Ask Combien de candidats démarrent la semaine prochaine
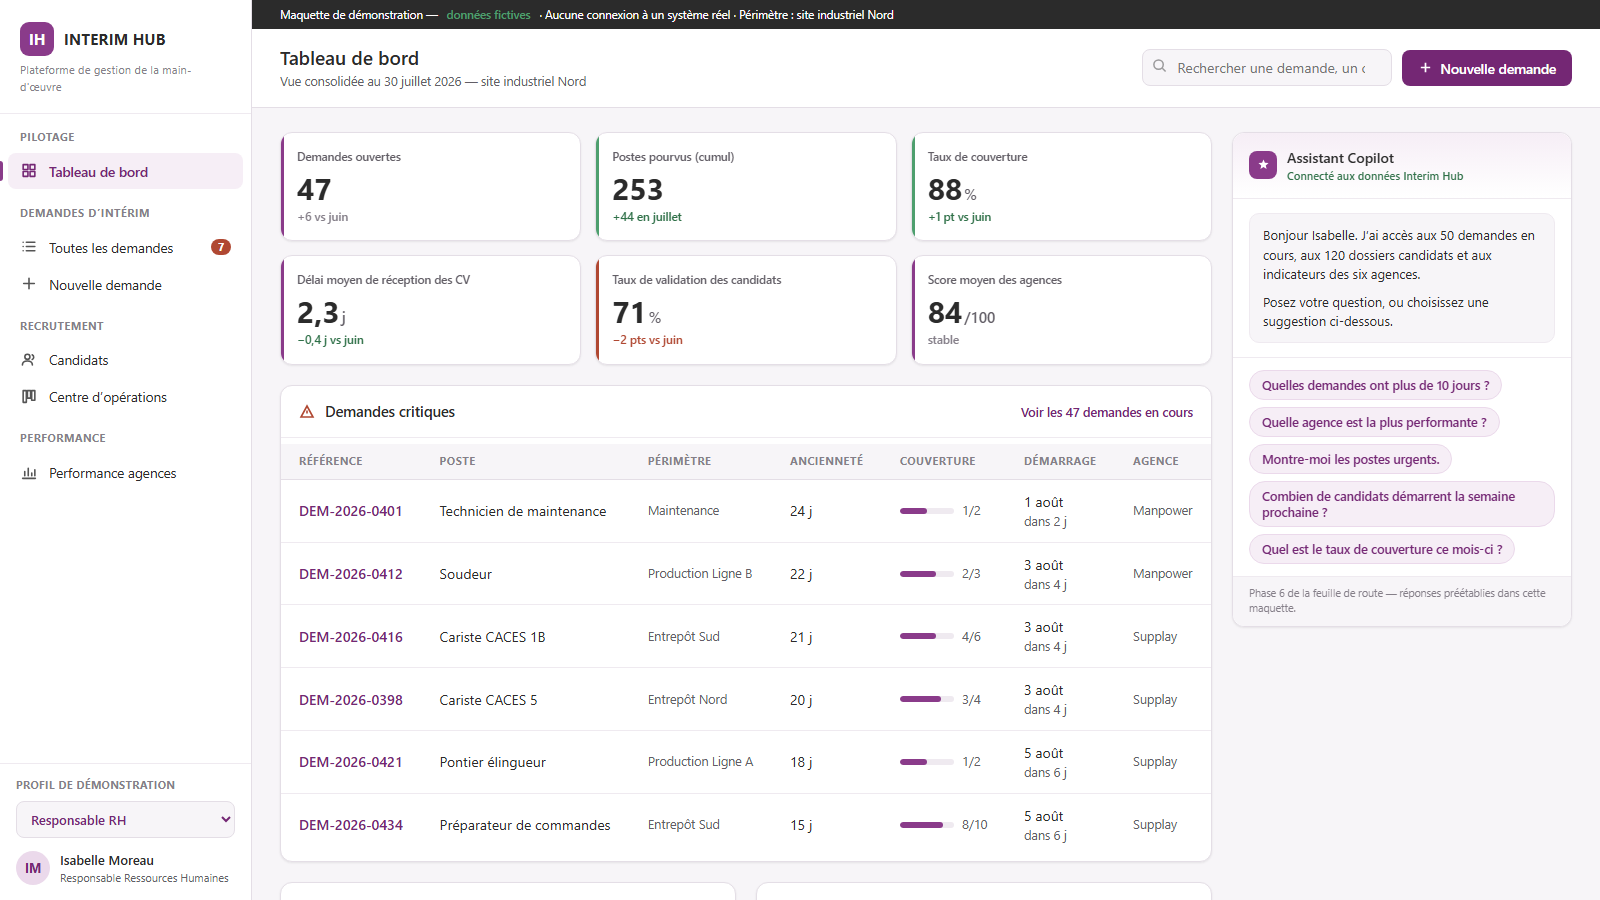1600x900 pixels. coord(1401,504)
